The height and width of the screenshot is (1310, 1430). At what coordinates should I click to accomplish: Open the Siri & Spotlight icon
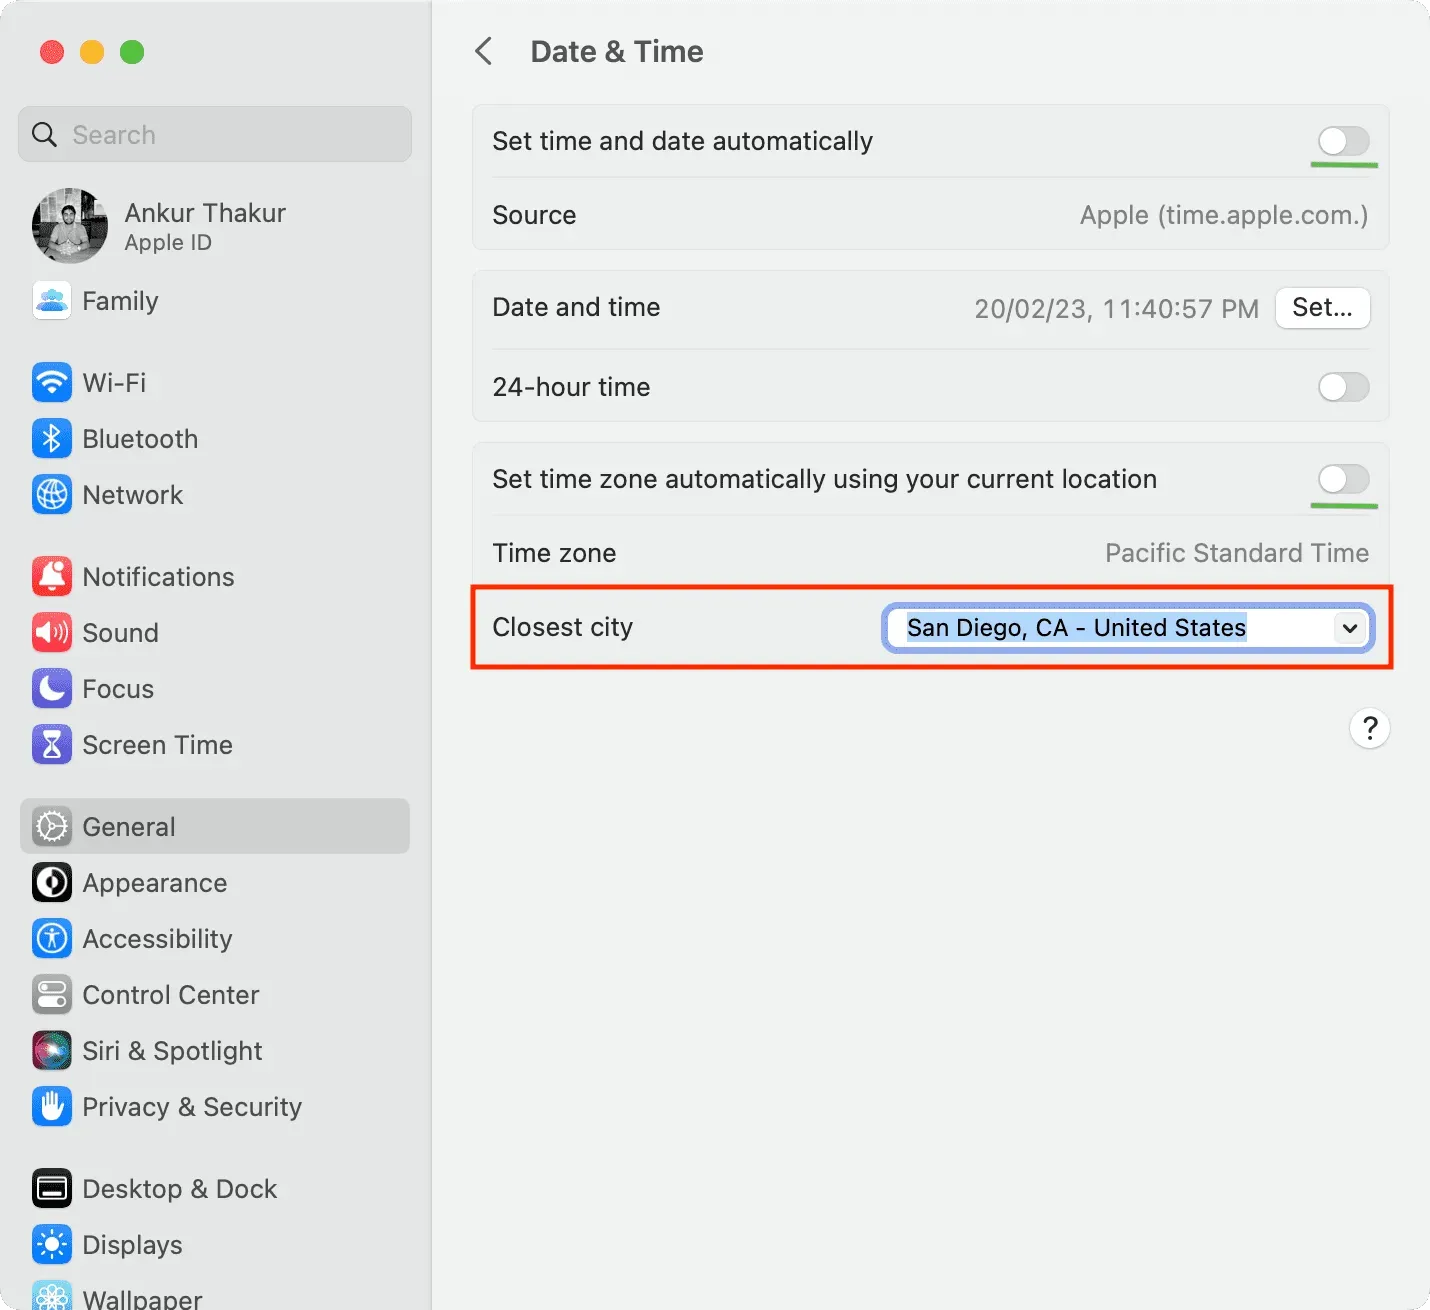[x=51, y=1051]
